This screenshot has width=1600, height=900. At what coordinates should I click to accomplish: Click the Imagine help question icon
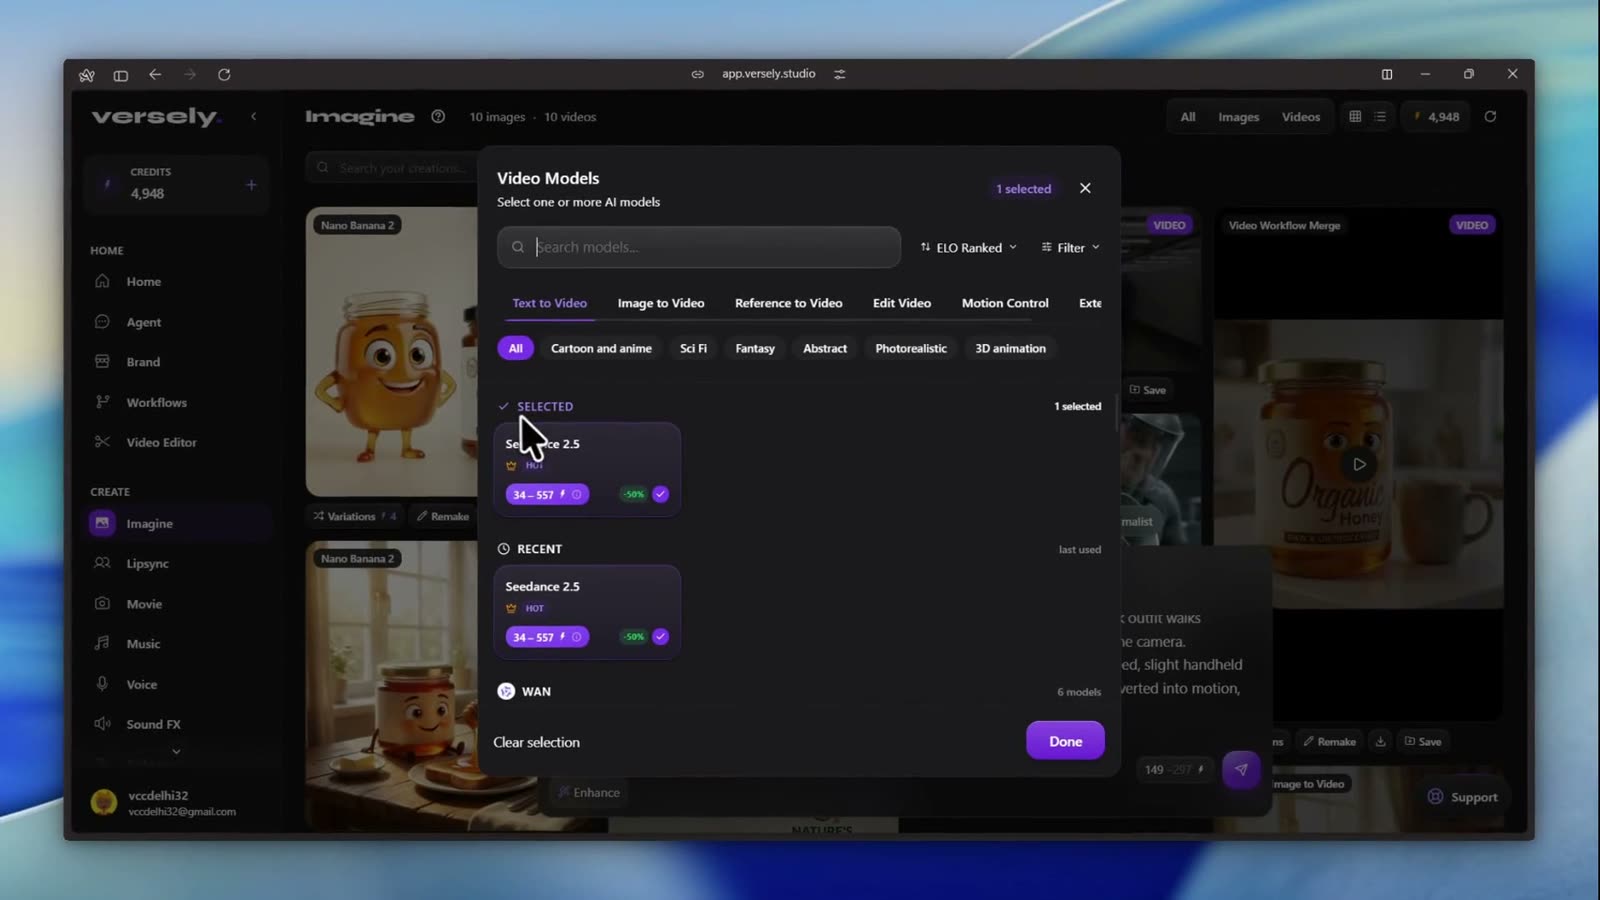click(x=438, y=117)
